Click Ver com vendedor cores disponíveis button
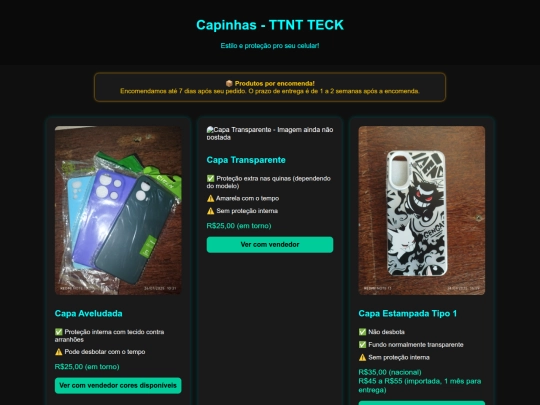 (x=118, y=386)
